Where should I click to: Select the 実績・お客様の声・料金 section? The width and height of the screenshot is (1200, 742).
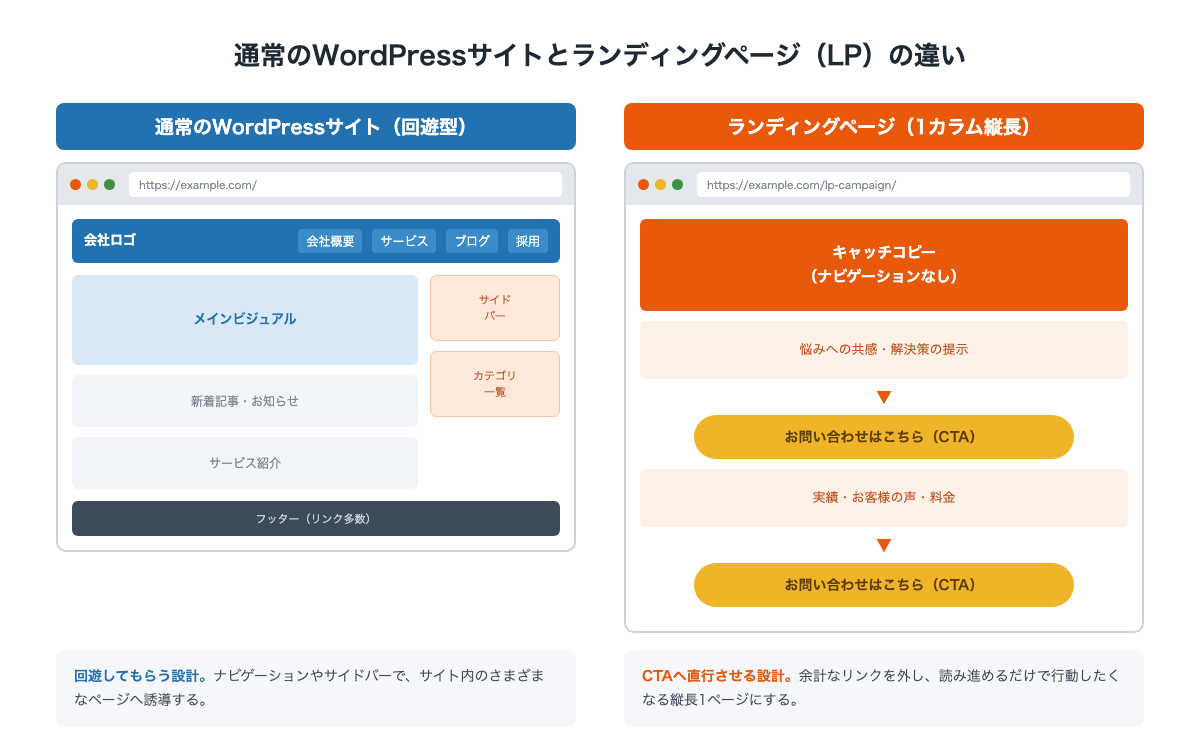click(x=884, y=498)
